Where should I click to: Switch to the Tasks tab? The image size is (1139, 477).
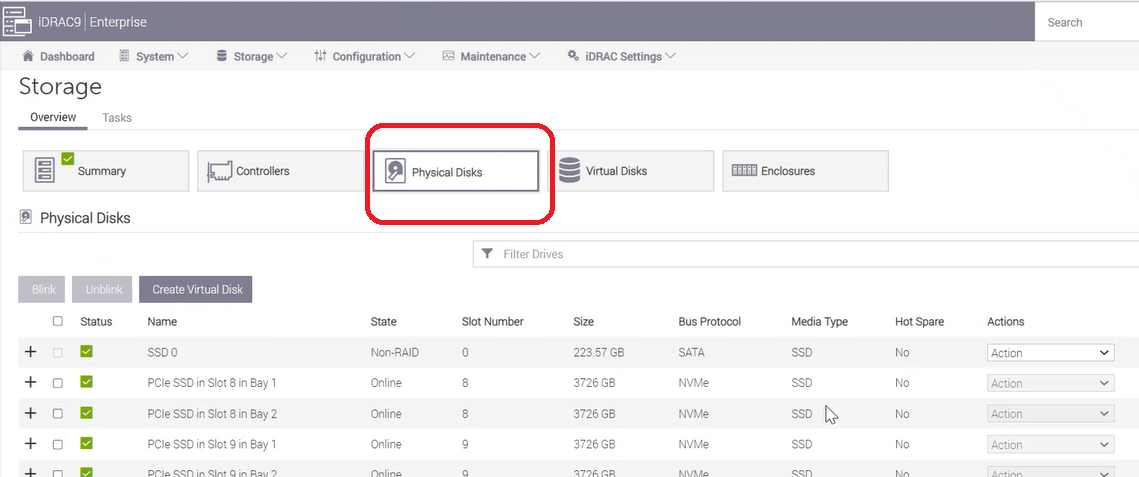[x=117, y=117]
